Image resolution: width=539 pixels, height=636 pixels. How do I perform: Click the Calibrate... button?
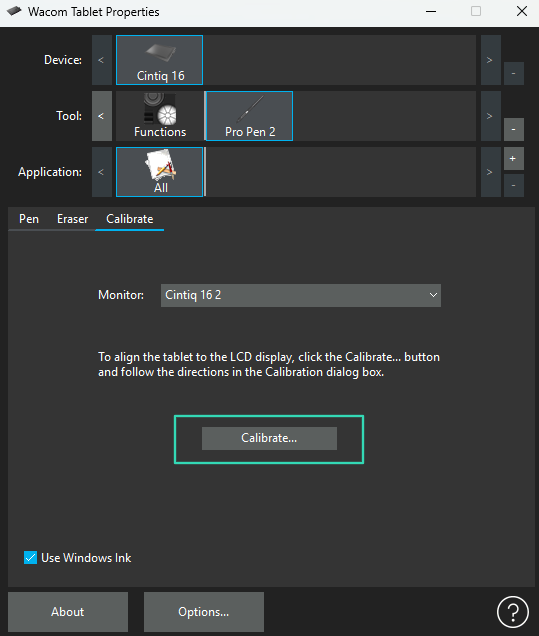click(x=269, y=438)
